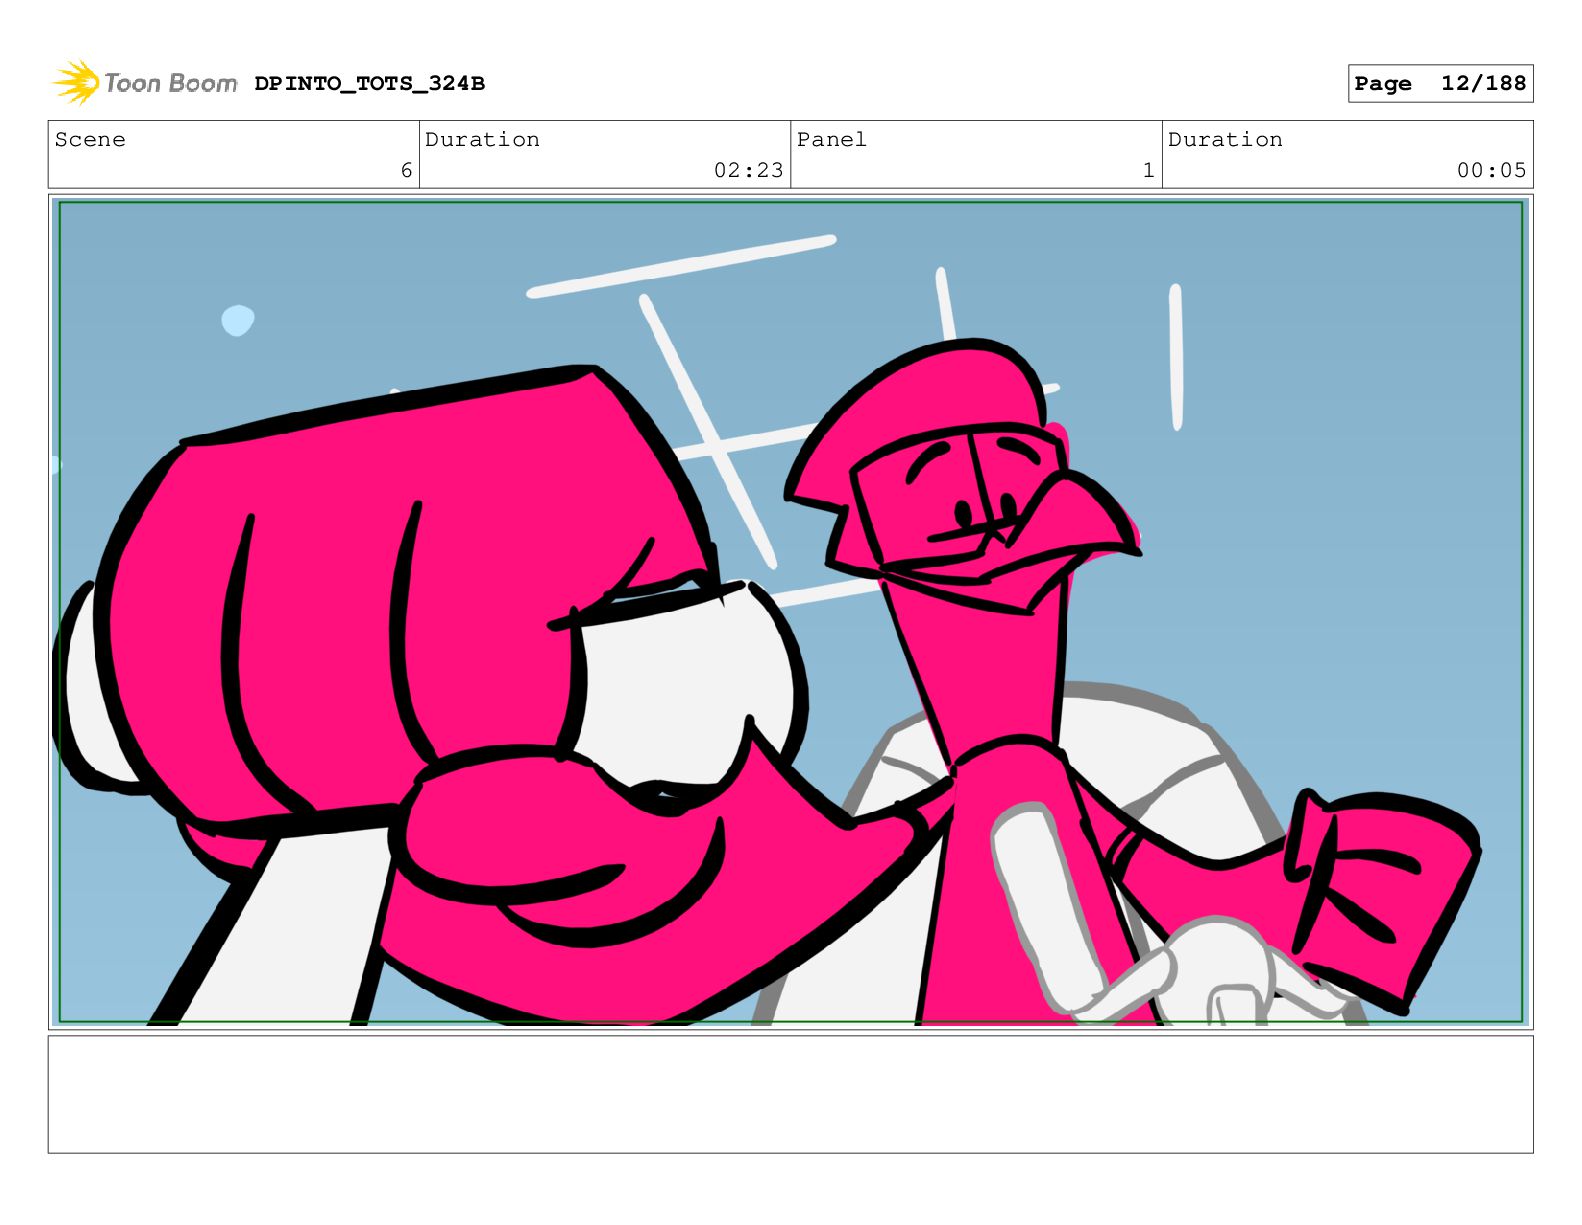Click the Panel label cell
The height and width of the screenshot is (1225, 1582).
coord(976,155)
